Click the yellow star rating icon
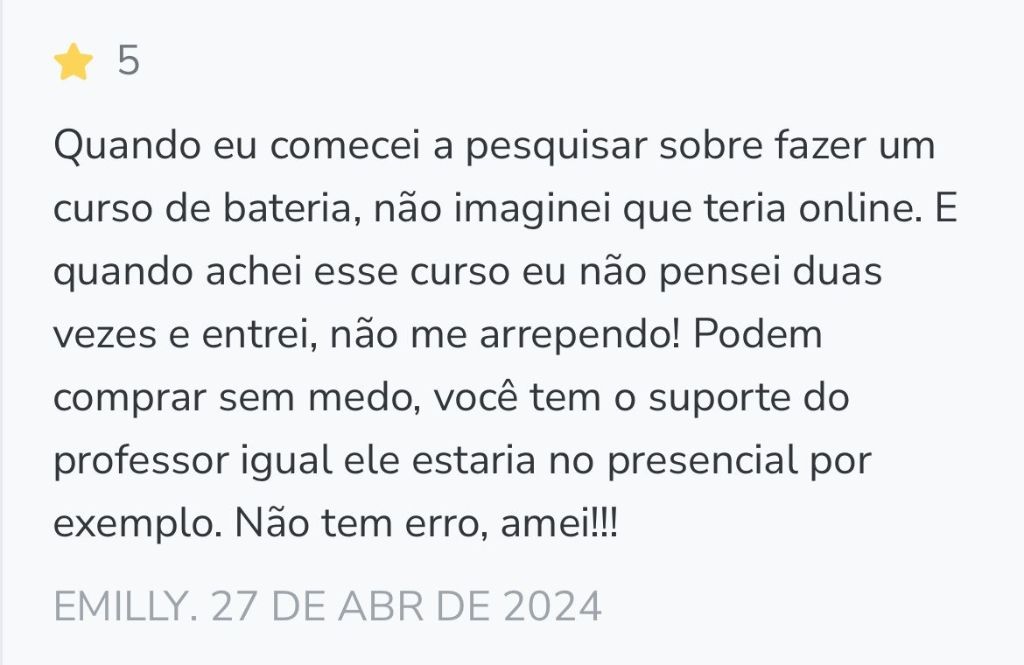 73,61
